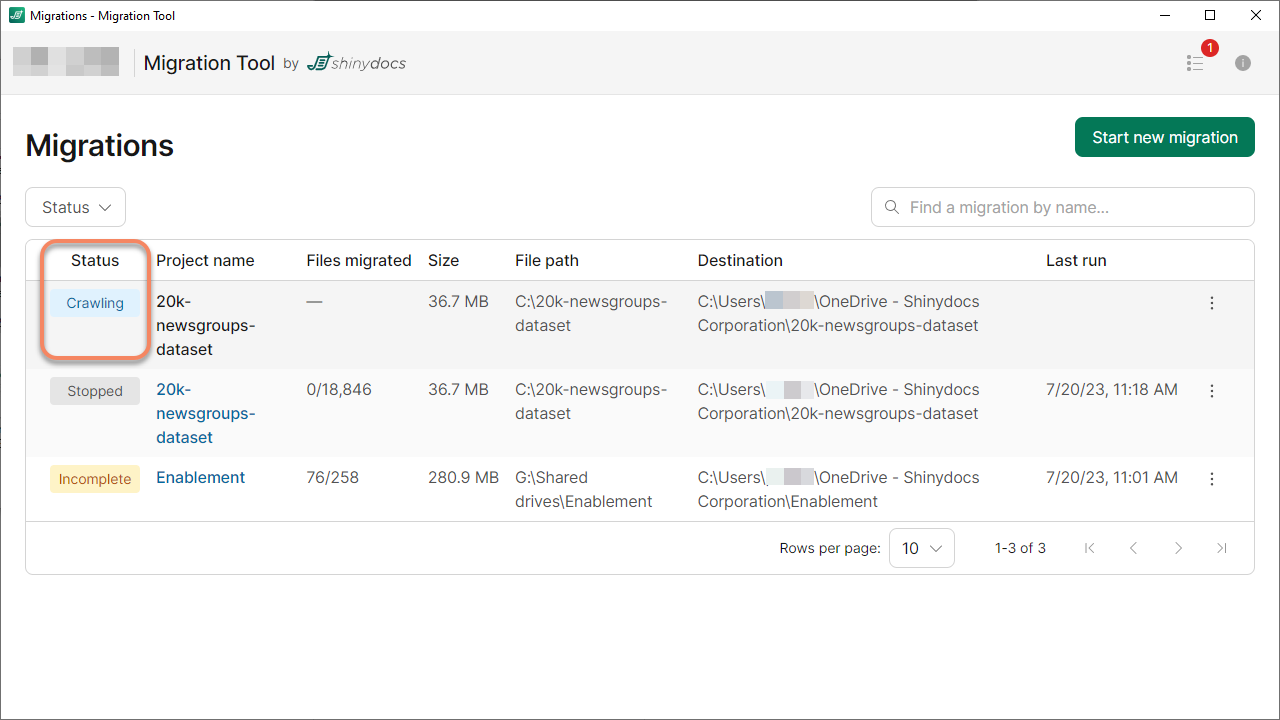Go to the next page arrow
The image size is (1280, 720).
(x=1178, y=548)
